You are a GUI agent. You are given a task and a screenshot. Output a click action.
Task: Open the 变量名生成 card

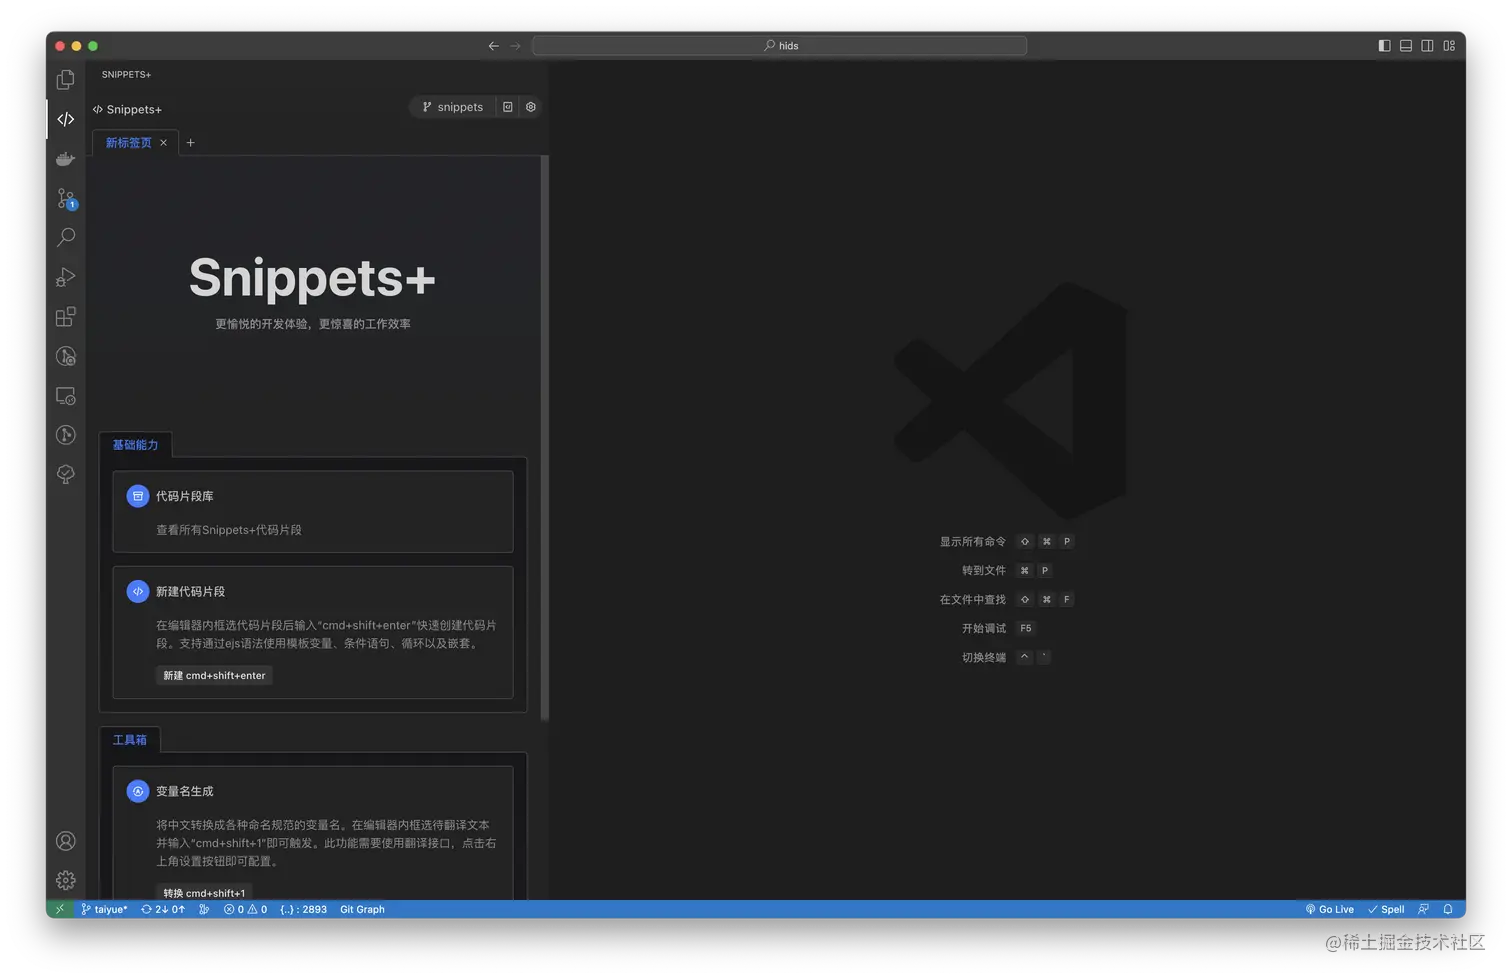[313, 832]
